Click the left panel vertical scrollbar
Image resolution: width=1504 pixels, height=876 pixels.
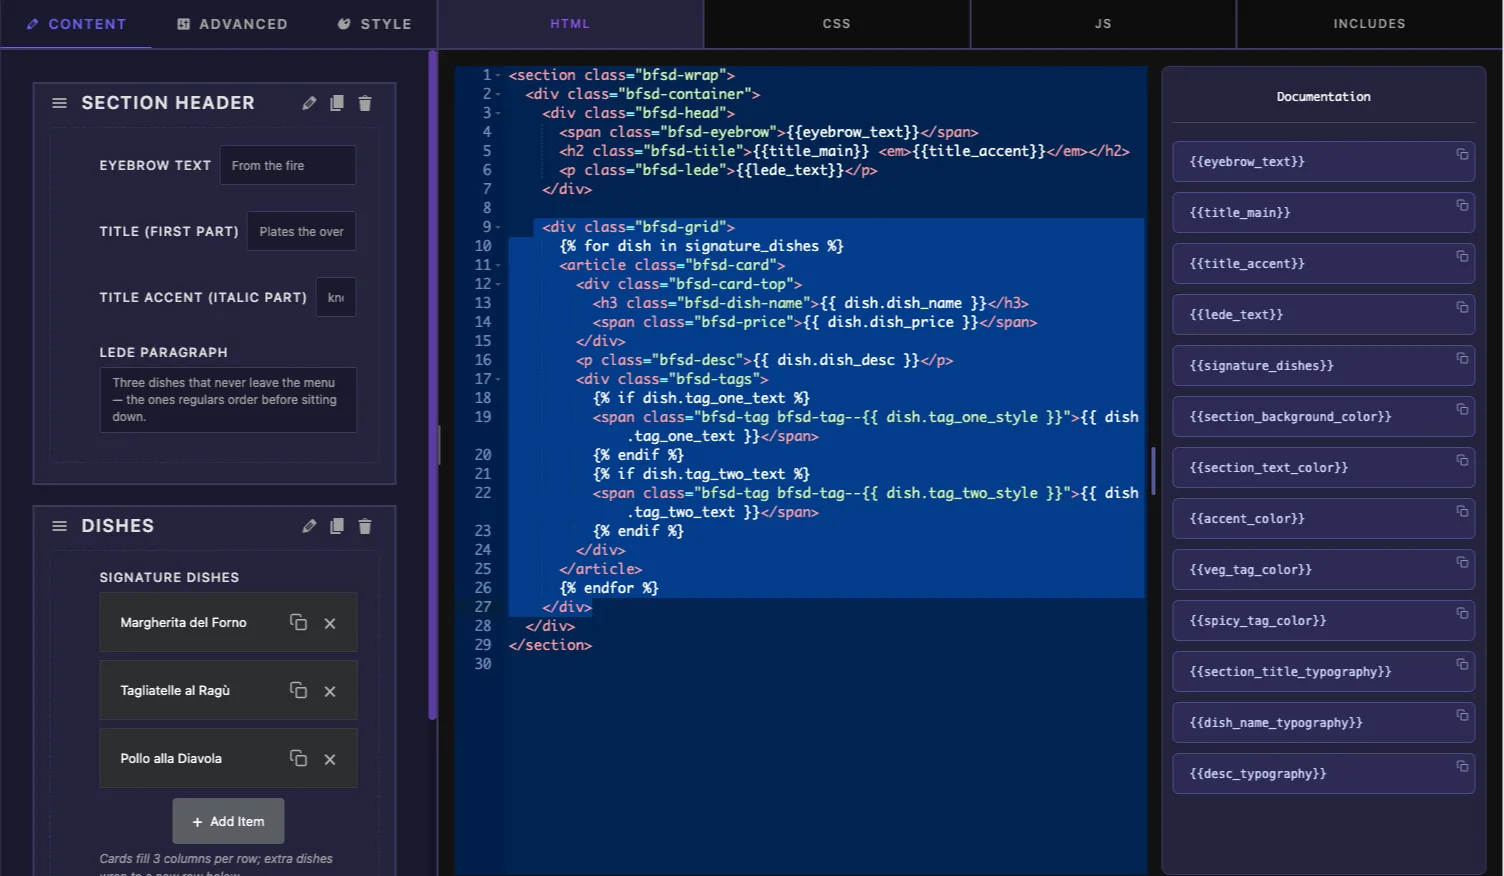432,385
